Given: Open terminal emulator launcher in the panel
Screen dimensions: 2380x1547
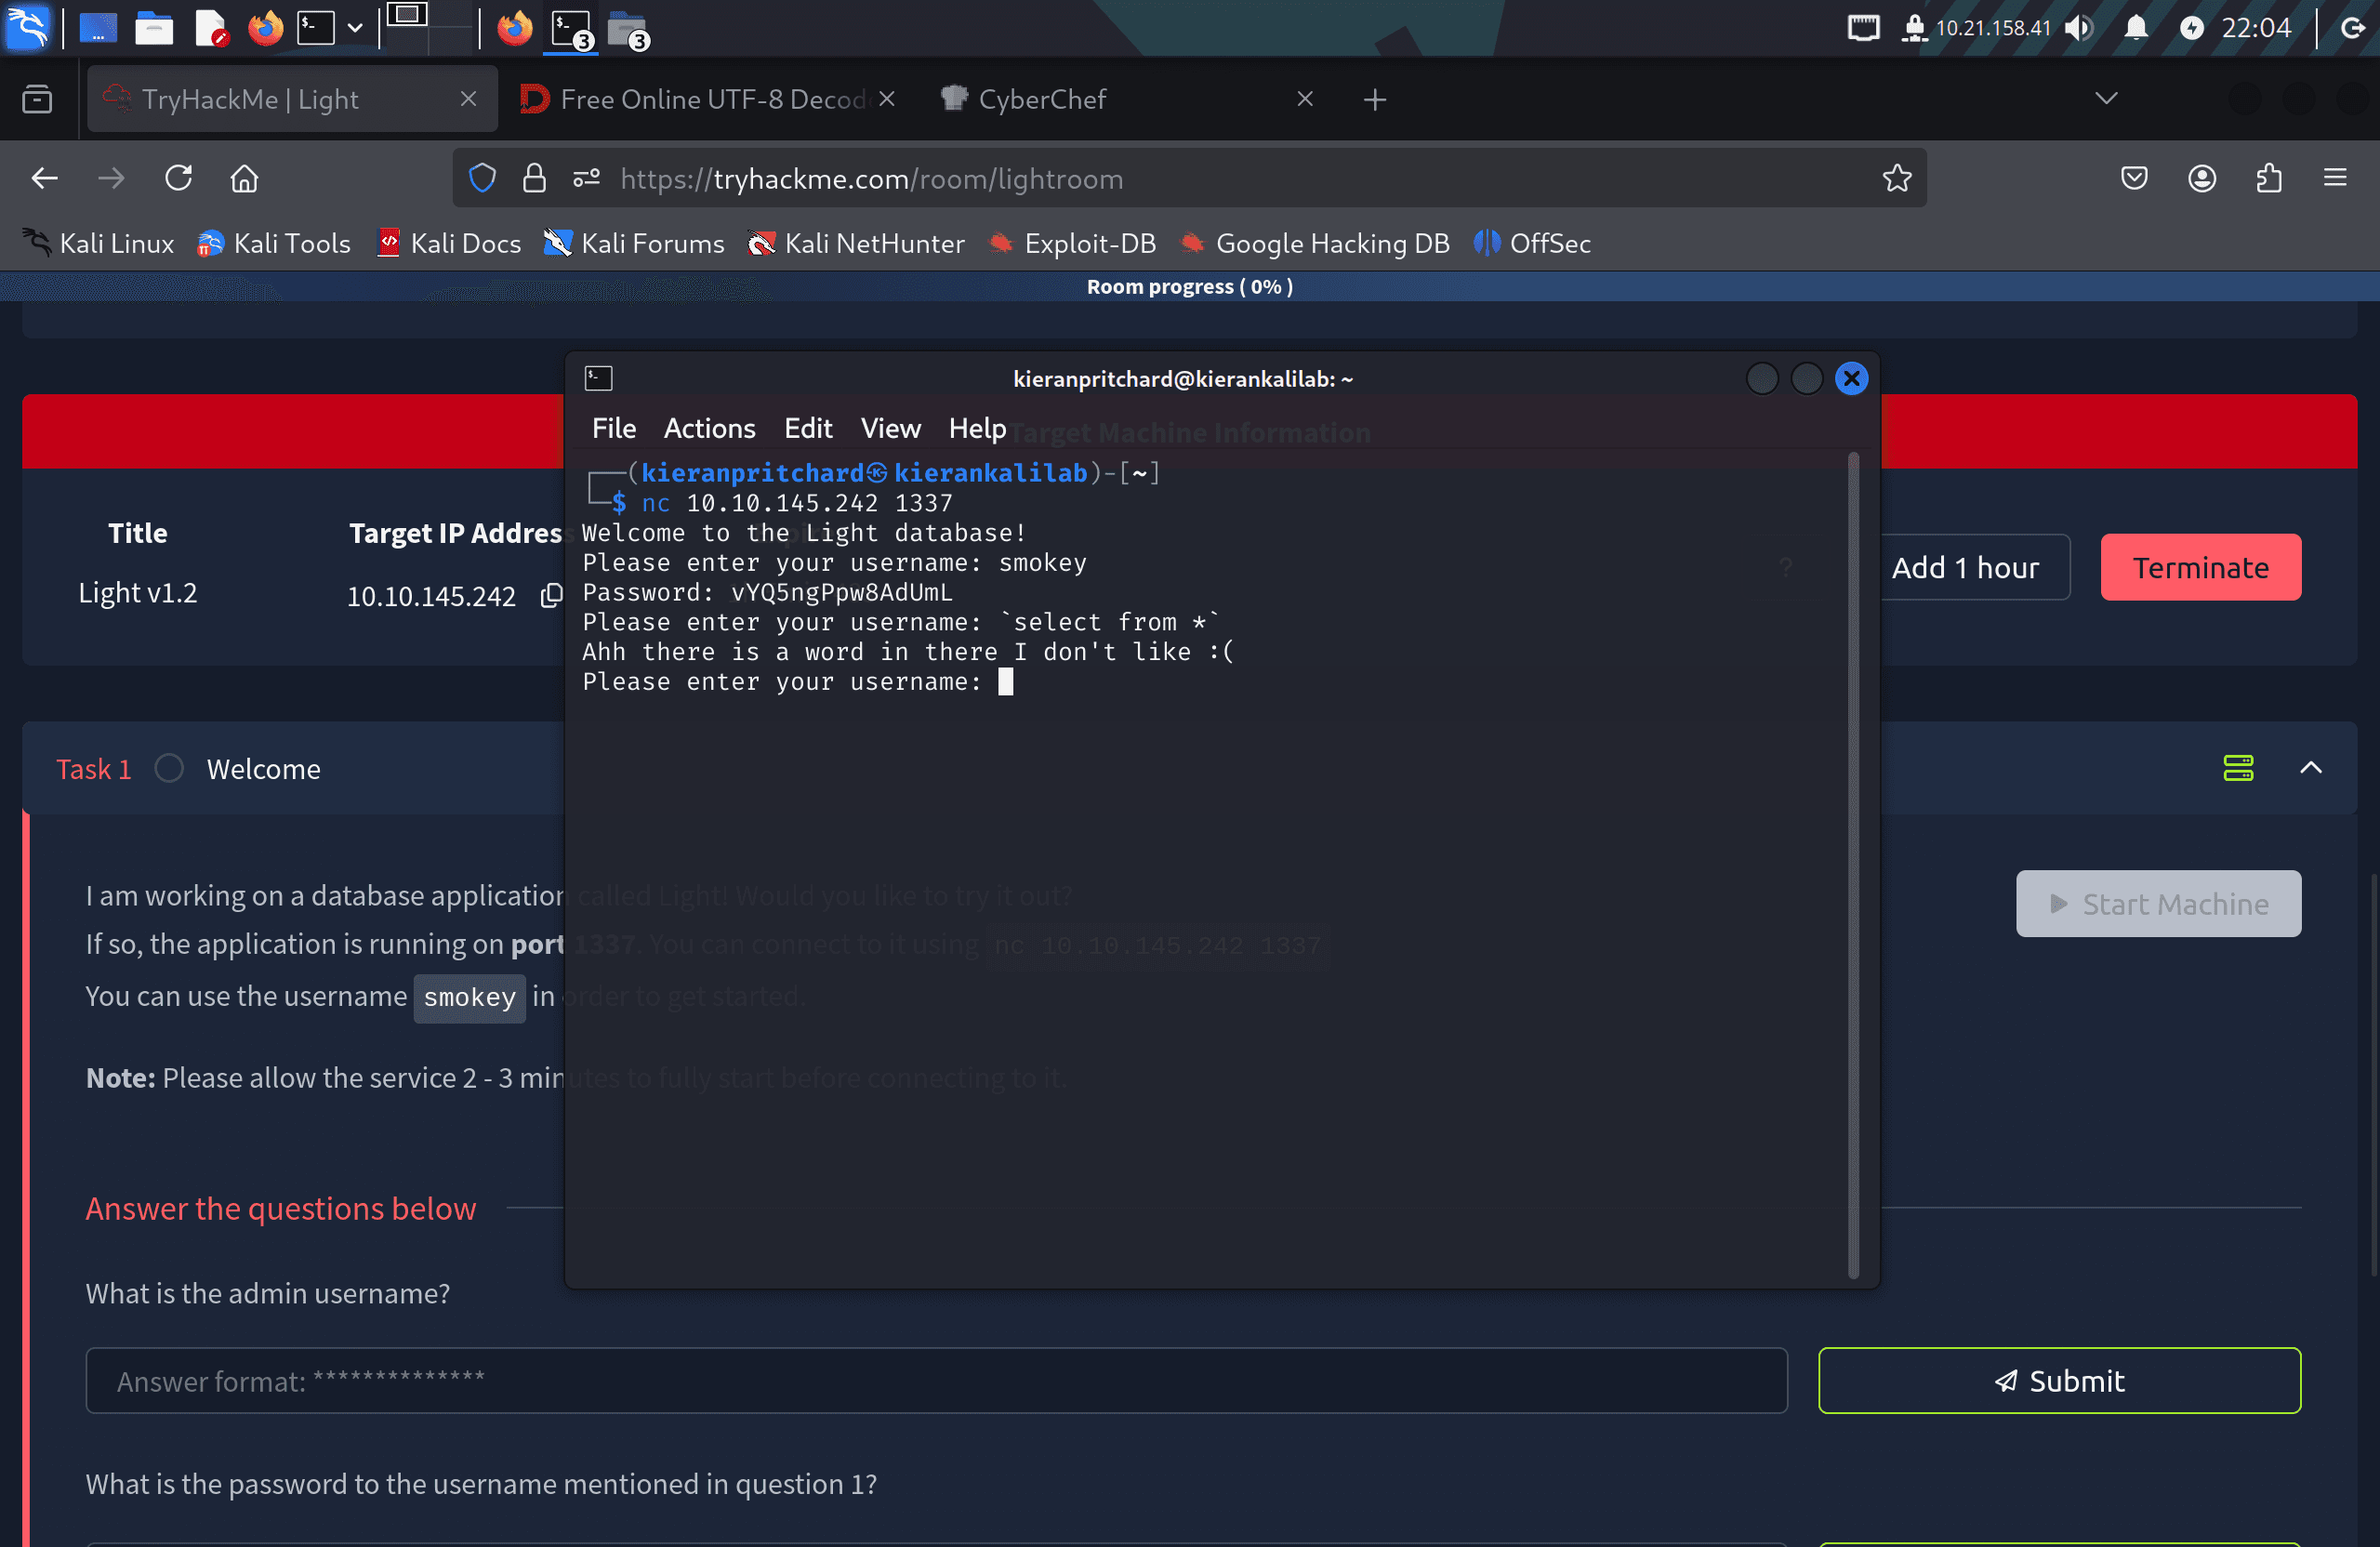Looking at the screenshot, I should [x=316, y=28].
